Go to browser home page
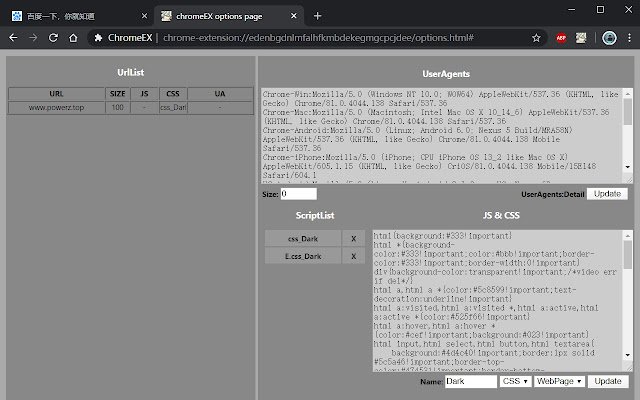This screenshot has width=640, height=400. point(73,38)
